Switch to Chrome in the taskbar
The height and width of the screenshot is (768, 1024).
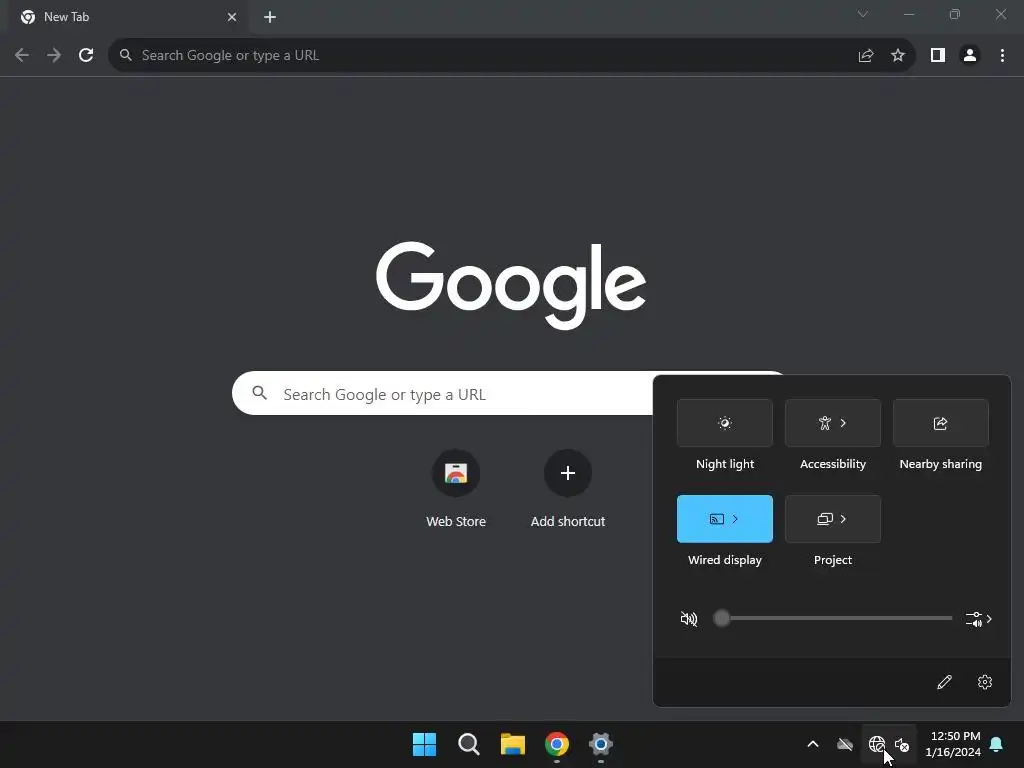[556, 744]
